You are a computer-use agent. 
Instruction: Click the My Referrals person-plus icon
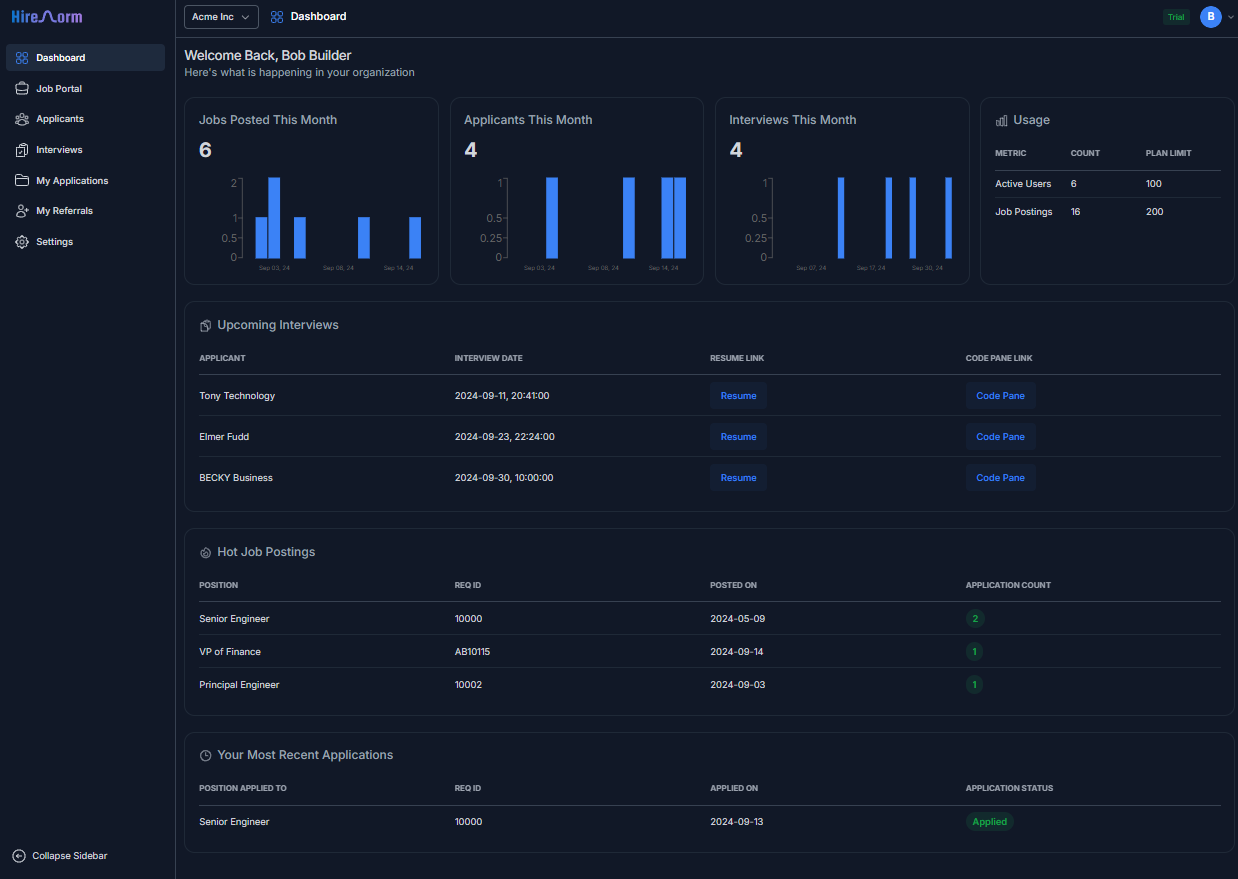coord(22,211)
